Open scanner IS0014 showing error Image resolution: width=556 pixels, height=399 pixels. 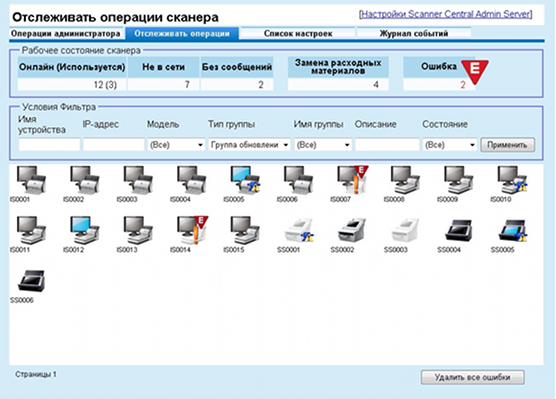[192, 230]
